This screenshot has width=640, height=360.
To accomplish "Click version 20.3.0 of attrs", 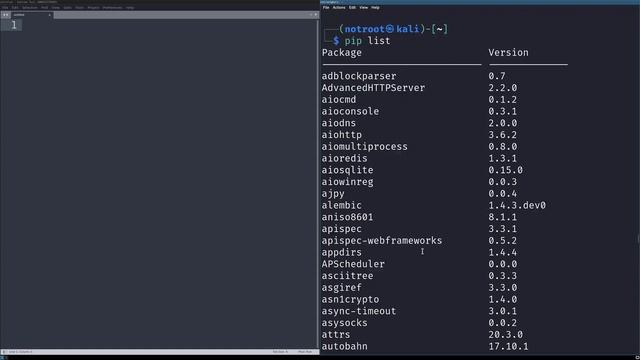I will pyautogui.click(x=506, y=335).
